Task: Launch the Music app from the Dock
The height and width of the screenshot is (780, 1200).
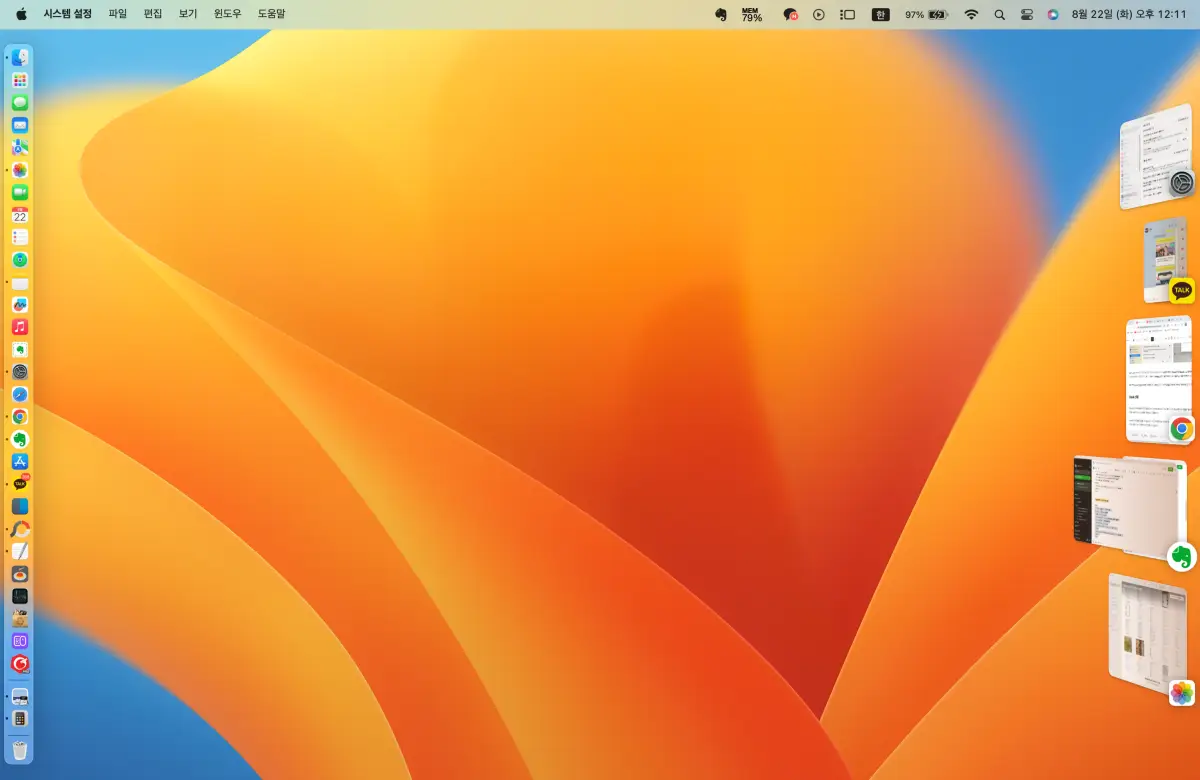Action: [x=20, y=327]
